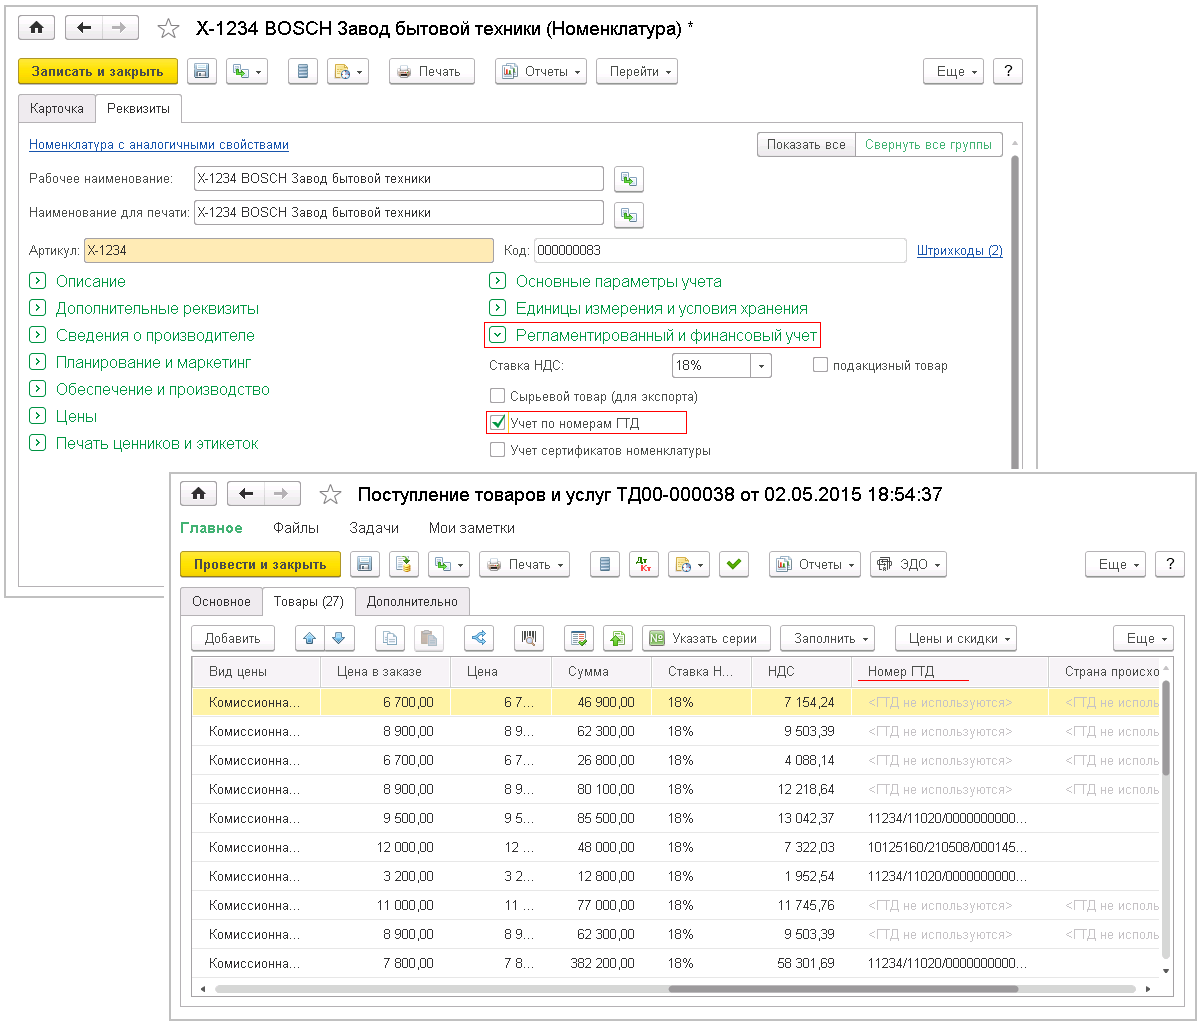
Task: Switch to Реквизиты tab
Action: 138,108
